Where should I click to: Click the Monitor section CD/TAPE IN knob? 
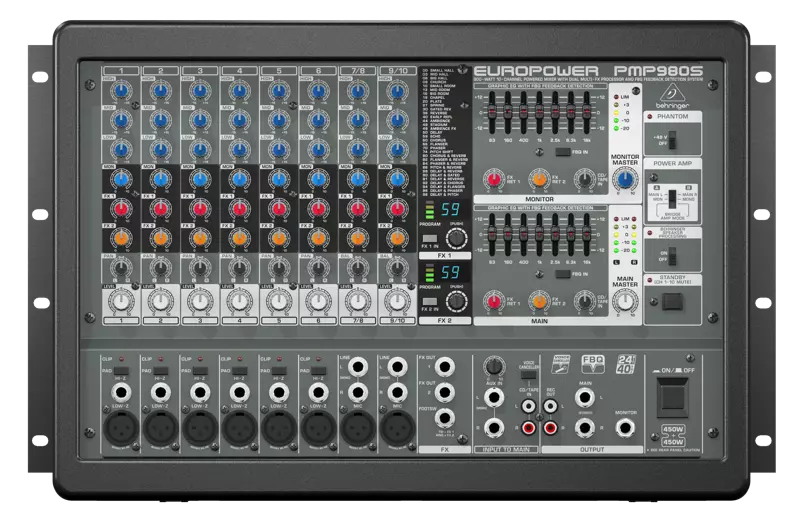(585, 179)
